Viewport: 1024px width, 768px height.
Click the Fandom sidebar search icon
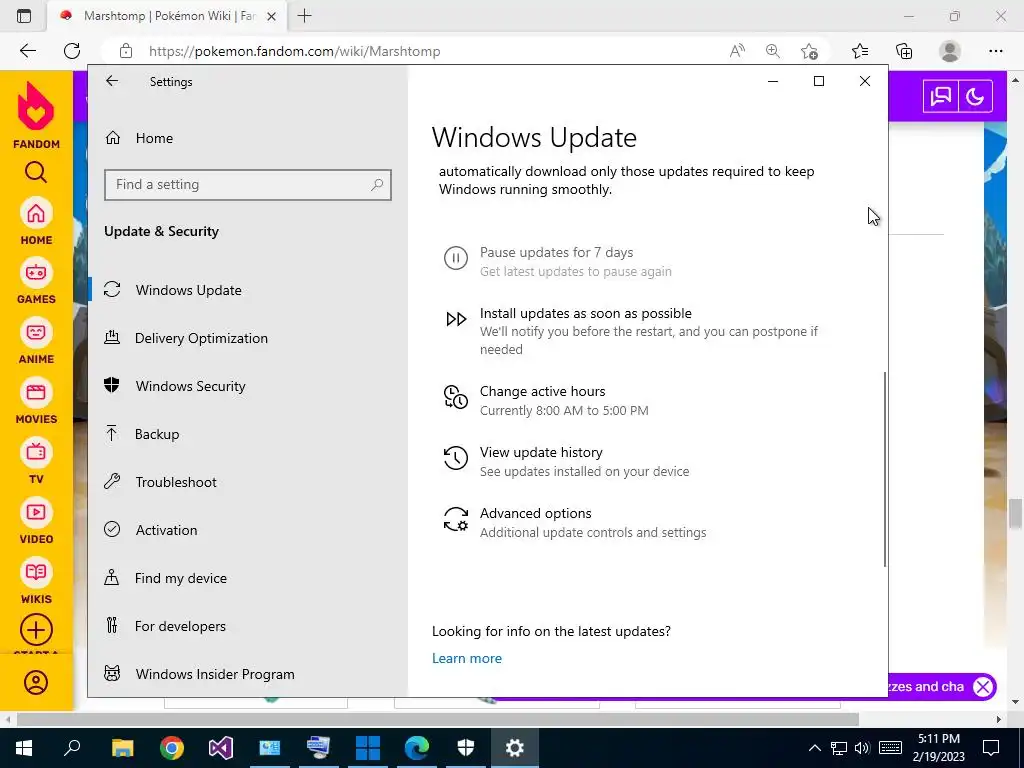(36, 172)
